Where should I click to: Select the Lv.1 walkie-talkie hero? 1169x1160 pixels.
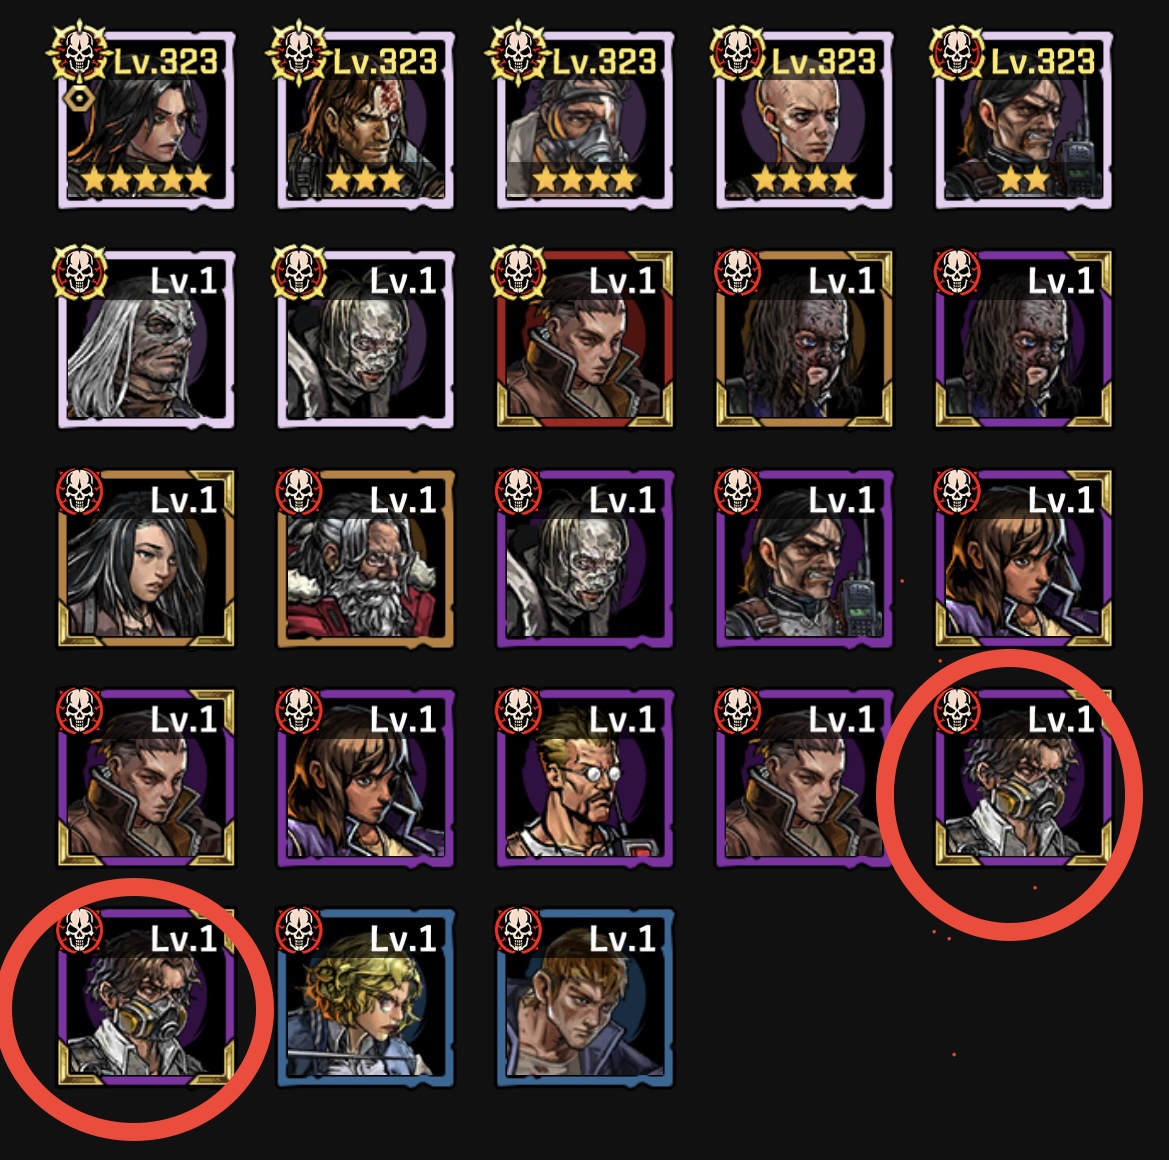point(804,558)
